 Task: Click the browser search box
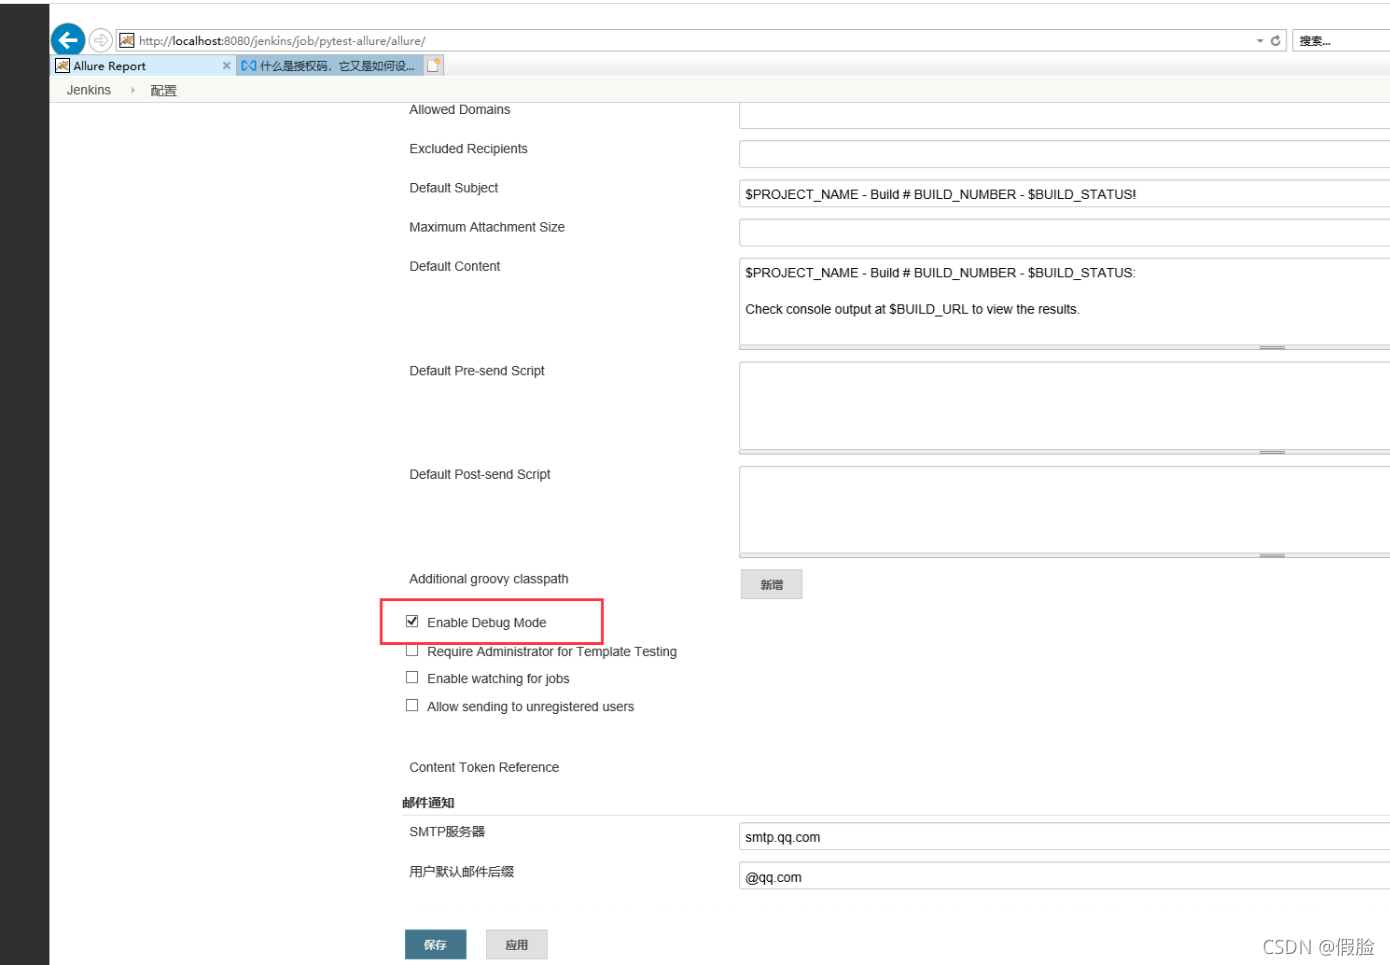1341,41
